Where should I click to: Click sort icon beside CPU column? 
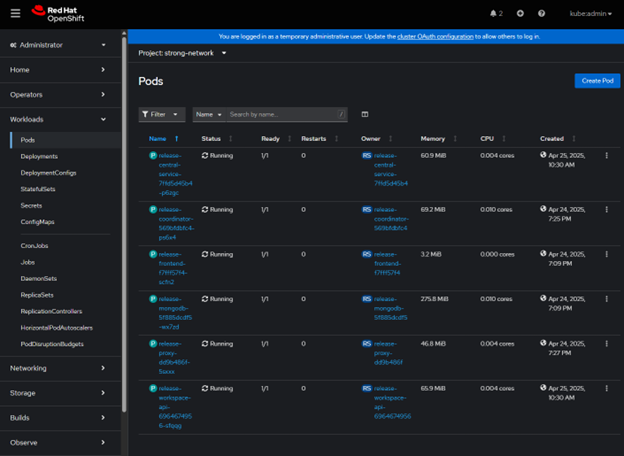pos(504,139)
